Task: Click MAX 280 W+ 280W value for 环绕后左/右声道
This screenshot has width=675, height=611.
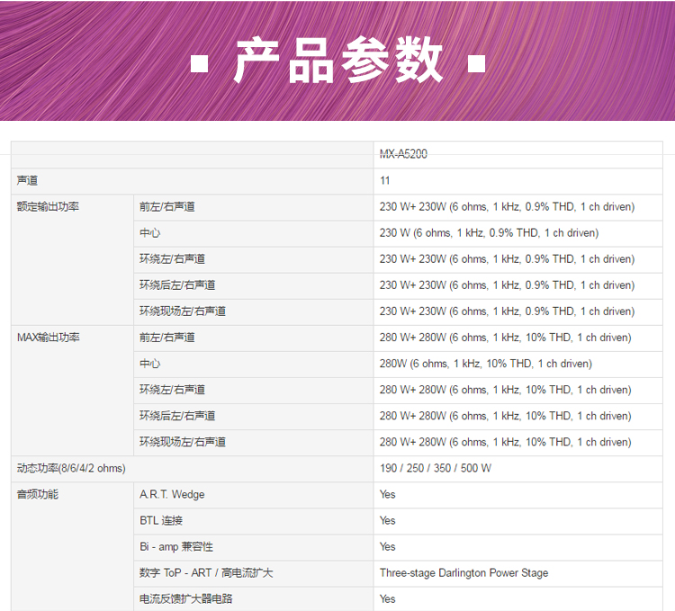Action: 505,416
